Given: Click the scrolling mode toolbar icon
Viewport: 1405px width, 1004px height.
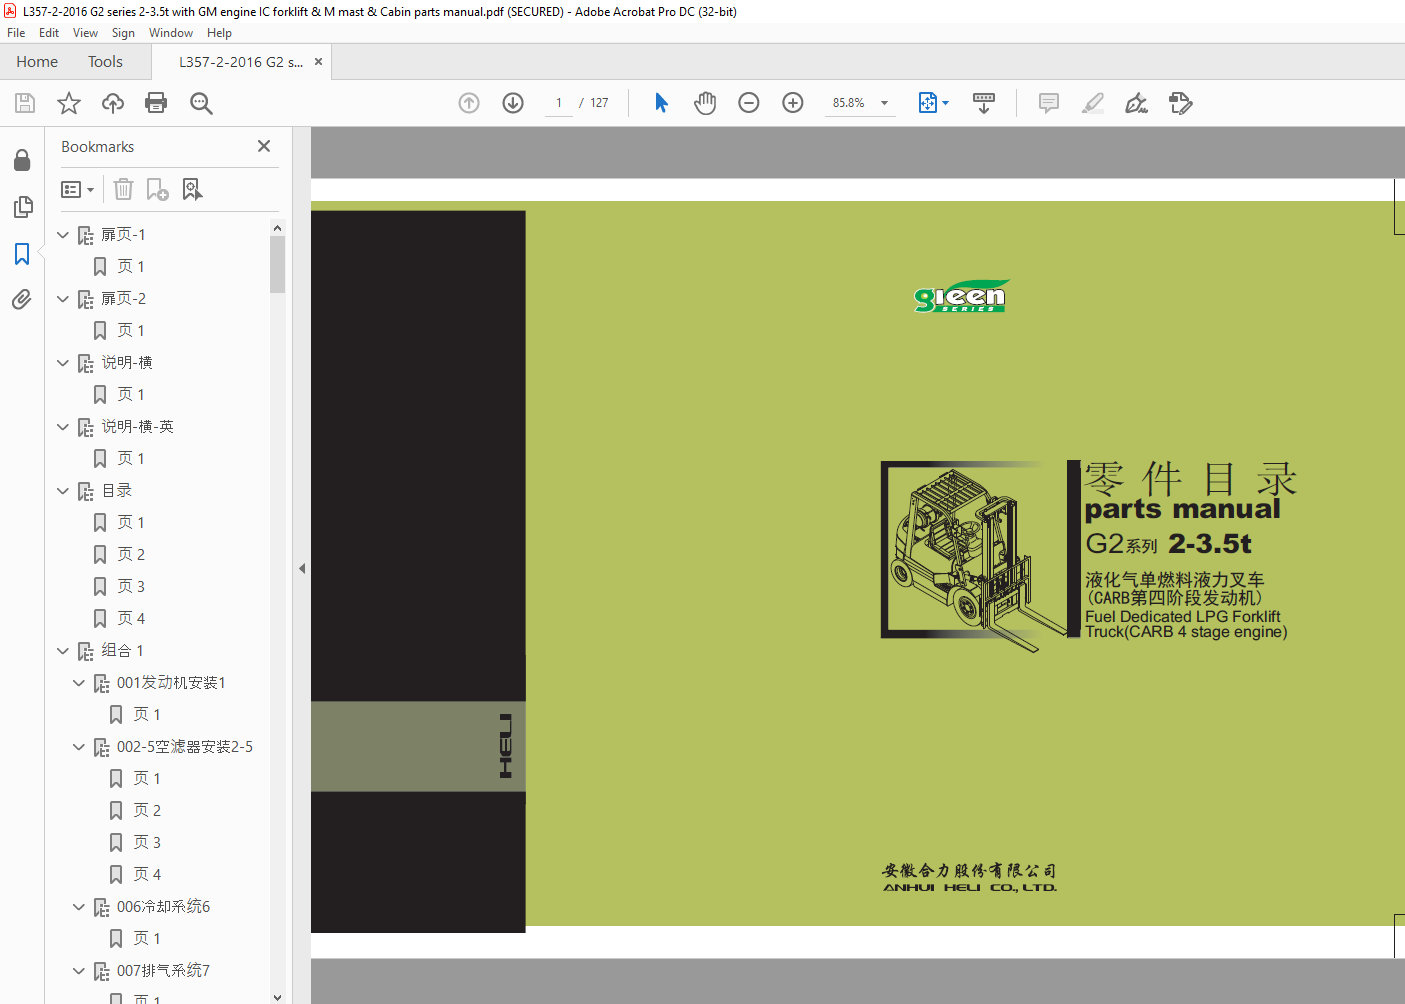Looking at the screenshot, I should [x=984, y=103].
